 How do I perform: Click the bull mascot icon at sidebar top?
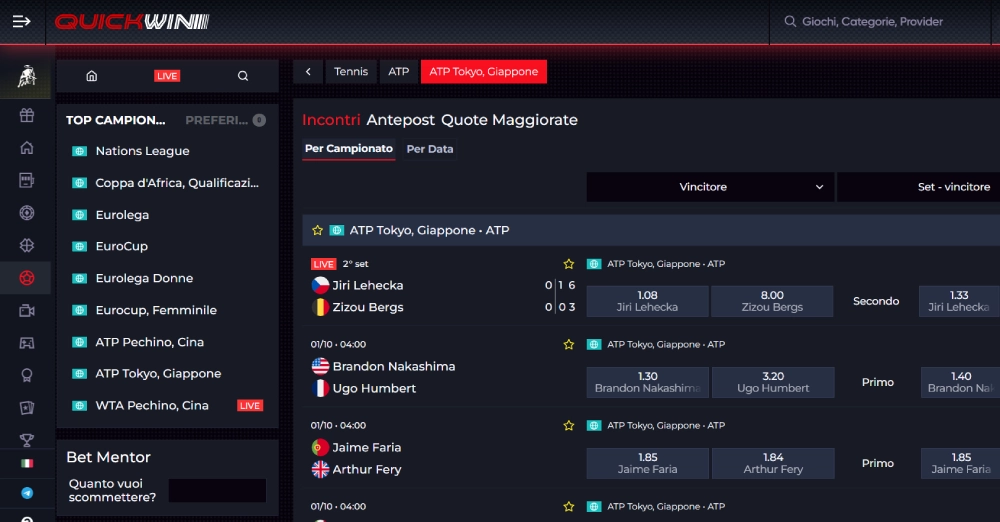click(x=26, y=77)
